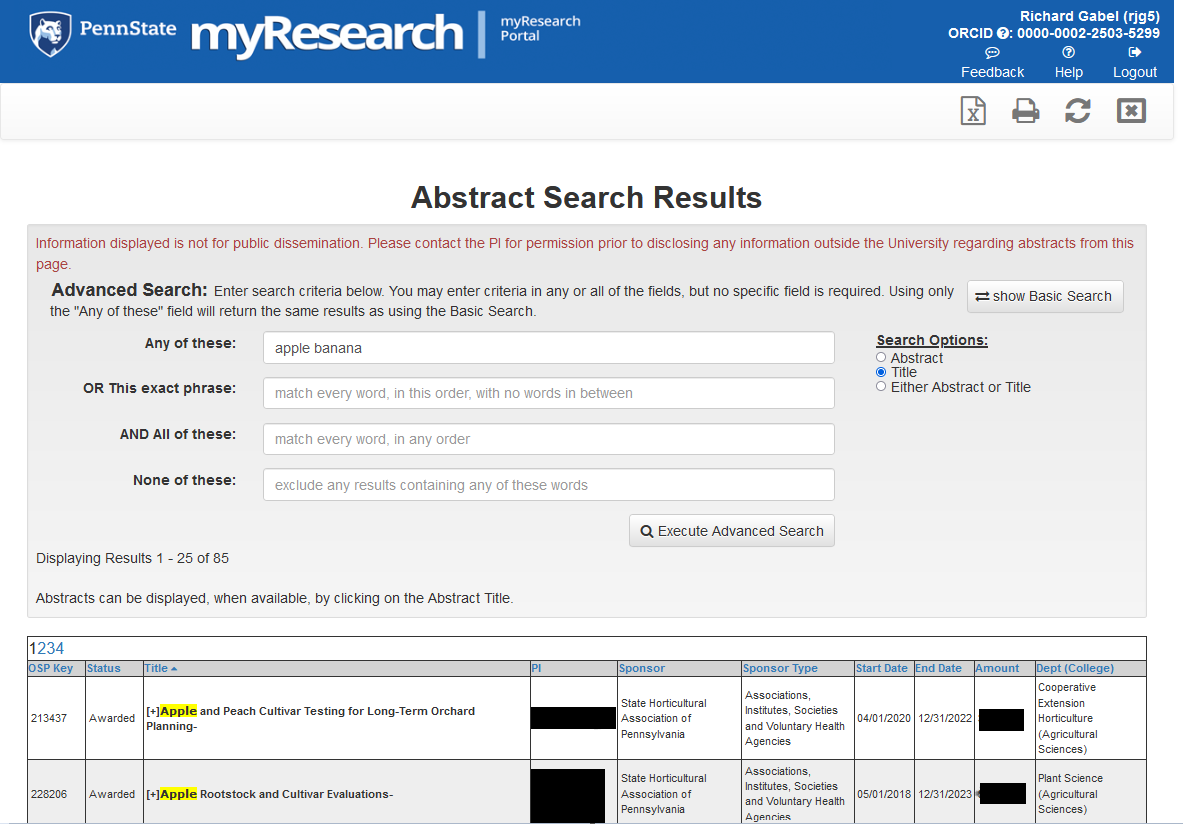This screenshot has width=1183, height=824.
Task: Click the close X icon in toolbar
Action: pos(1130,111)
